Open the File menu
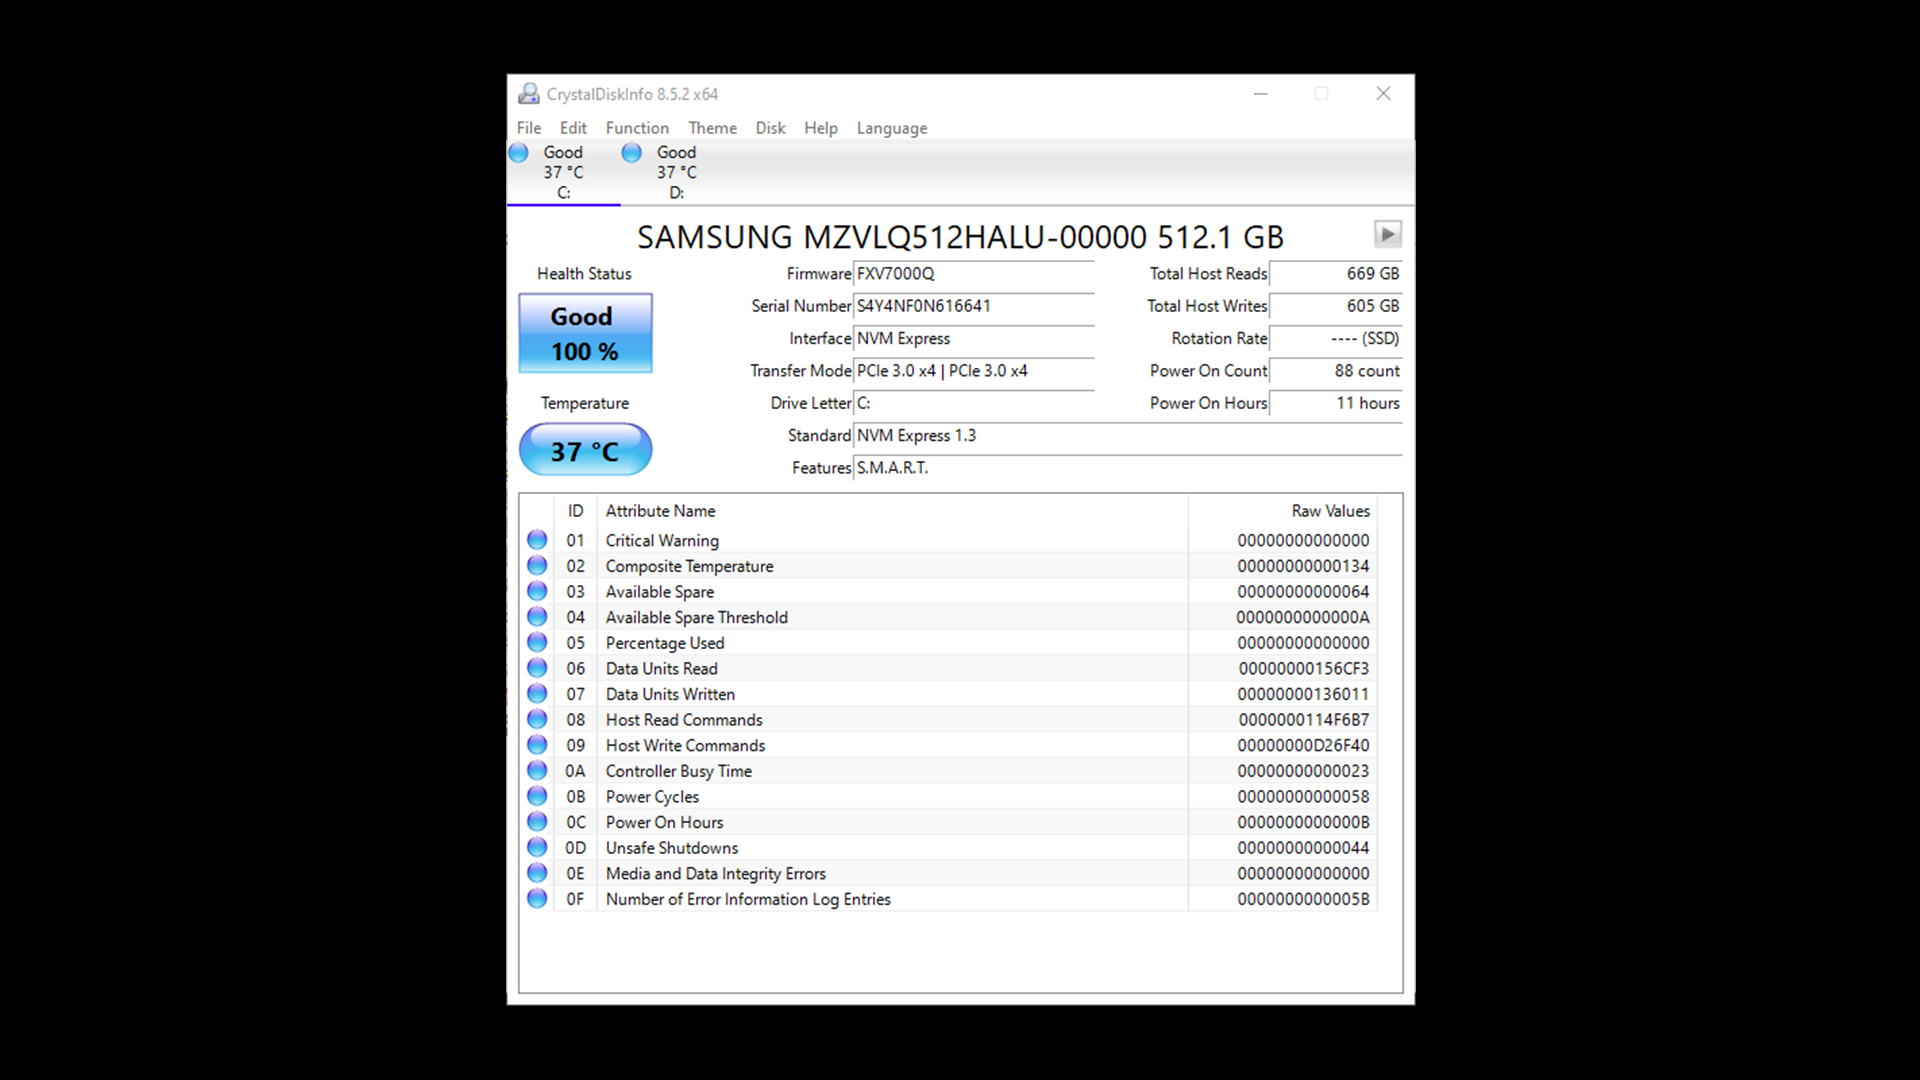 tap(528, 128)
